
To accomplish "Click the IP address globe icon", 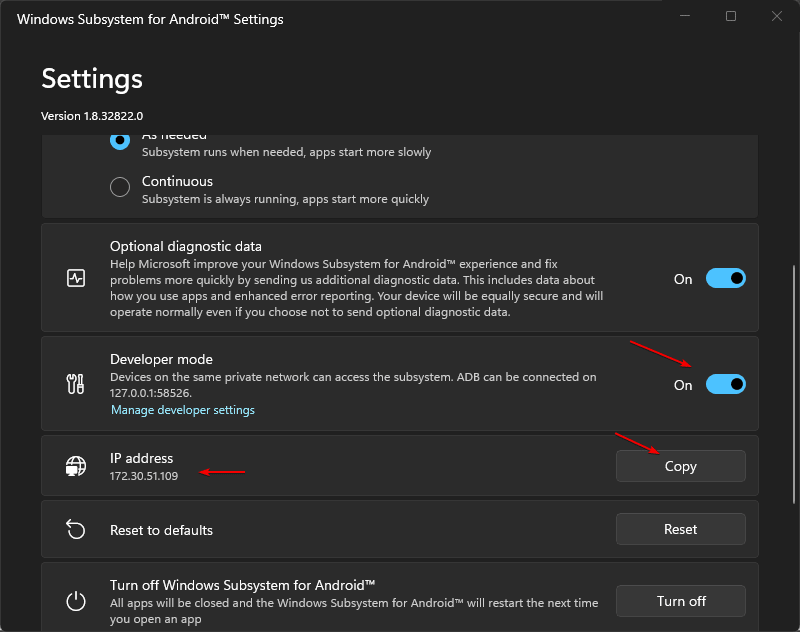I will [x=76, y=466].
